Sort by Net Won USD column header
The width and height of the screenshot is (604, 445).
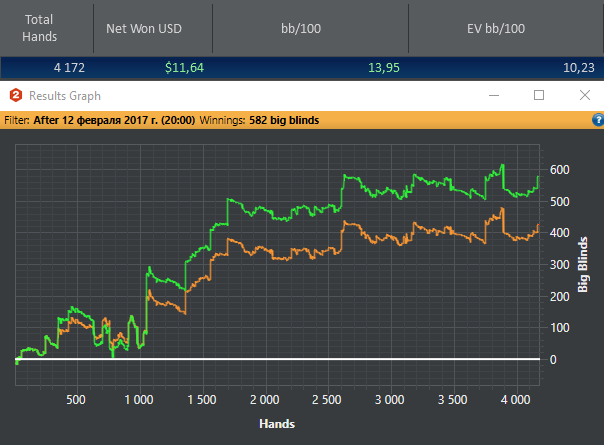pos(144,29)
